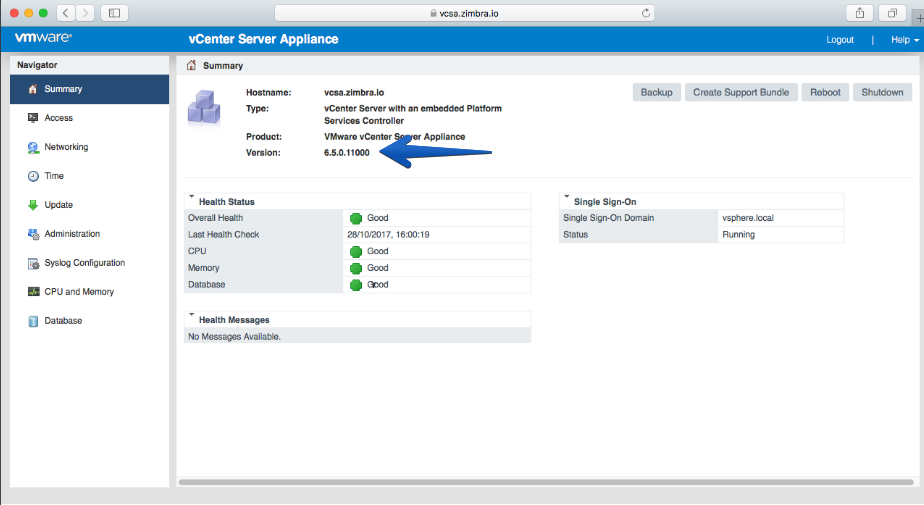Click the vsphere.local domain value
This screenshot has width=924, height=505.
coord(748,218)
